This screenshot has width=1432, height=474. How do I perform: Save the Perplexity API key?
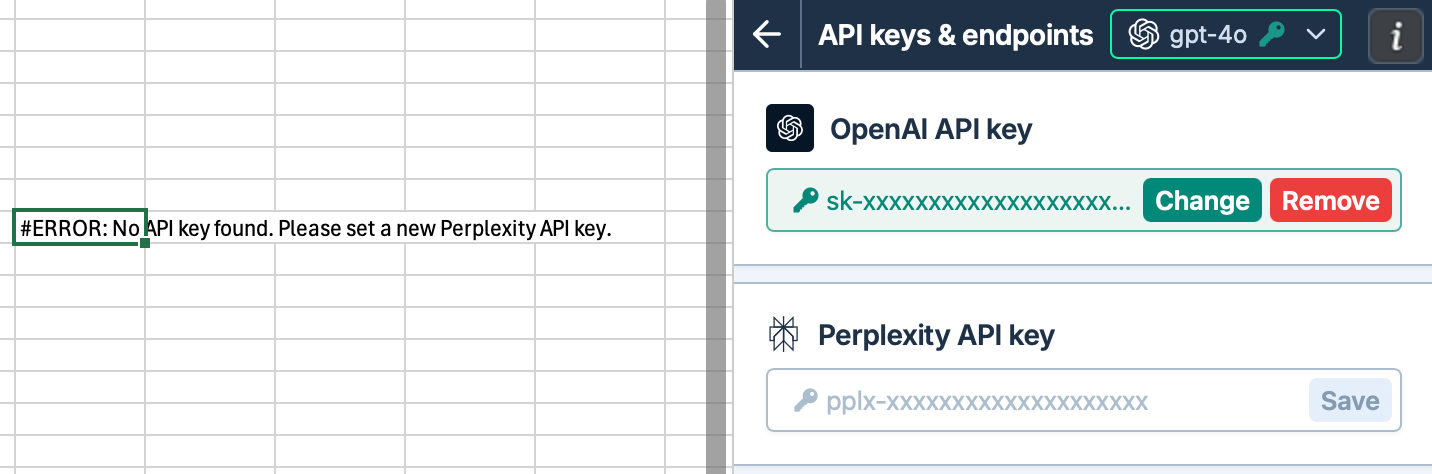1350,401
